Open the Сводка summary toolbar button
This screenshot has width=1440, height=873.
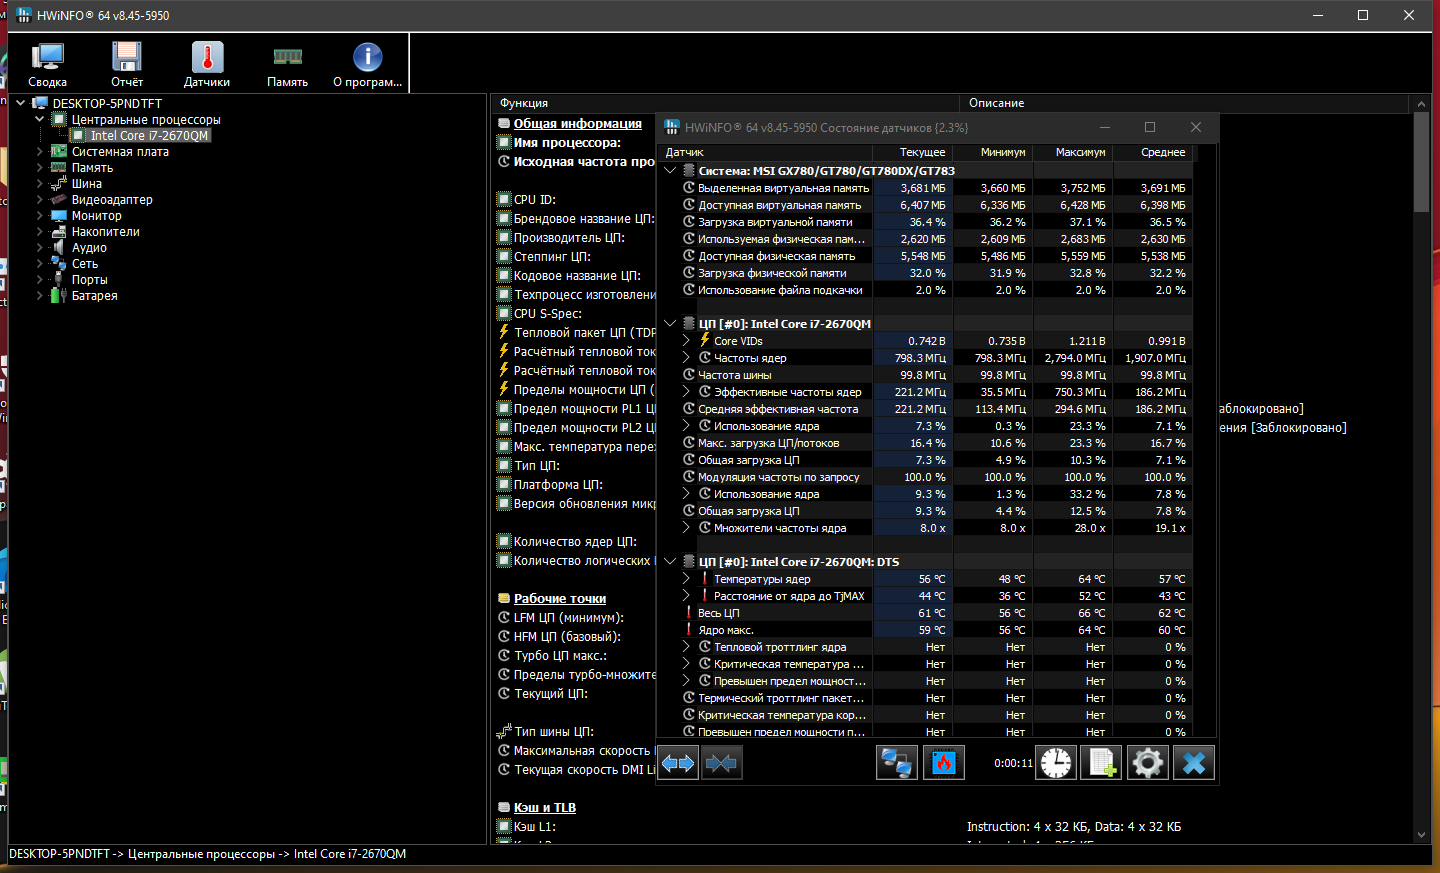tap(47, 64)
